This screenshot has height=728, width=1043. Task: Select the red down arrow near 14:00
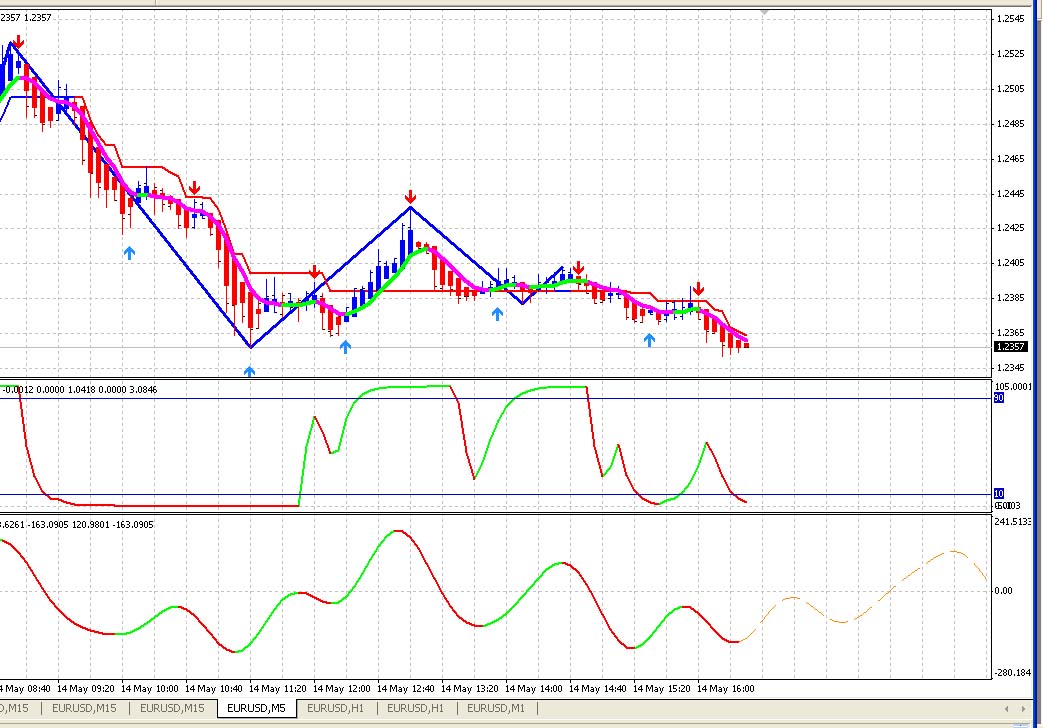click(578, 268)
